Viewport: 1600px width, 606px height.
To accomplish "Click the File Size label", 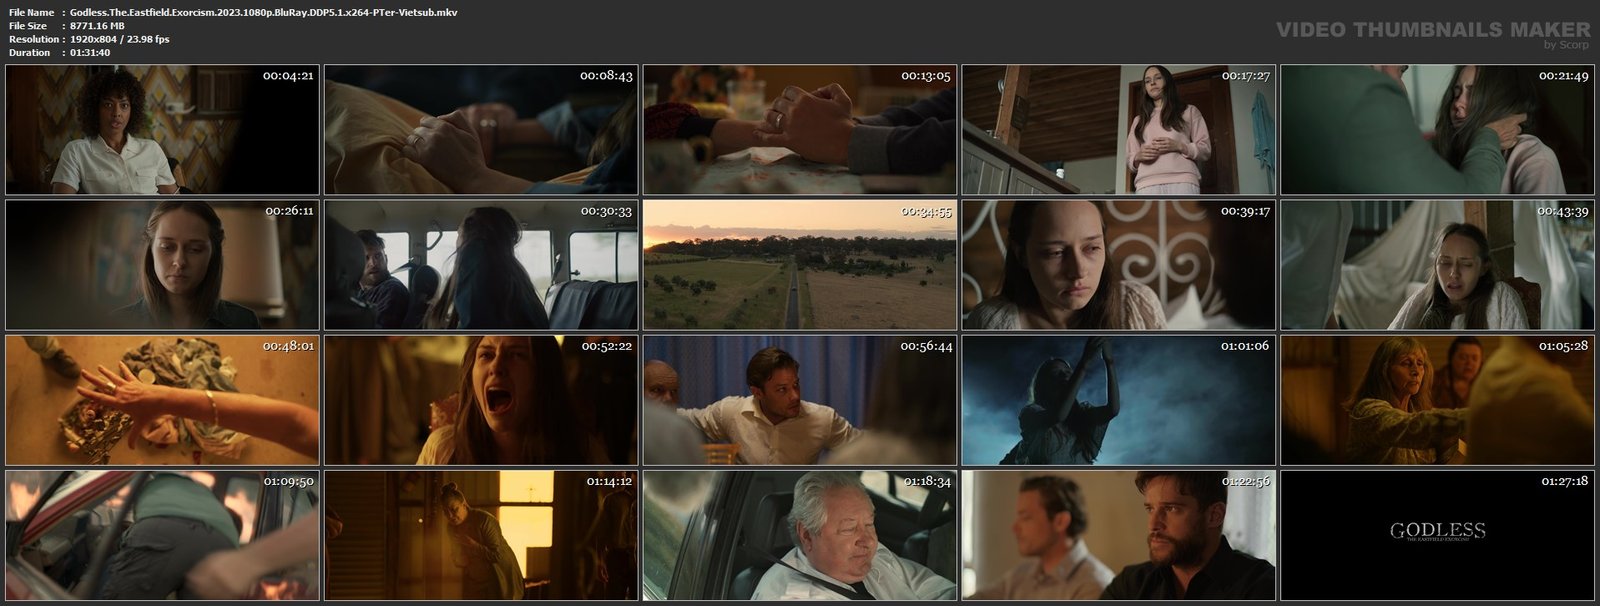I will [x=28, y=26].
